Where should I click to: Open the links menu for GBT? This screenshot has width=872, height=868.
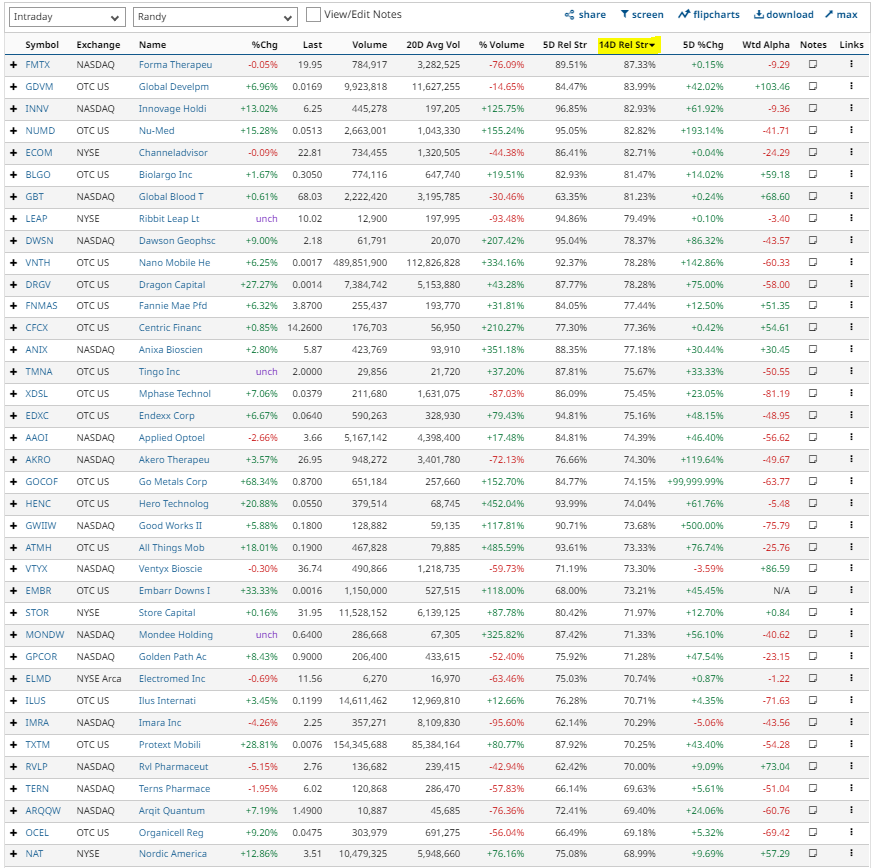(x=851, y=196)
